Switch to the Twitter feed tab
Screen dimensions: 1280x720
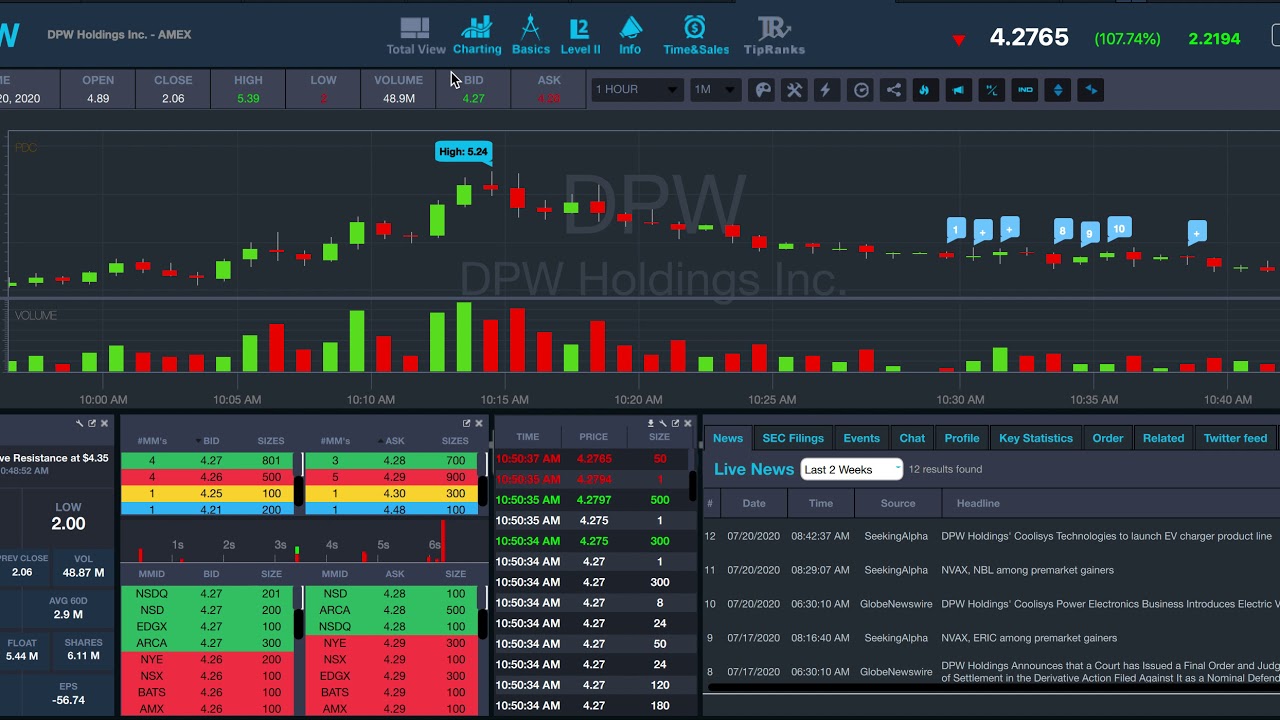(1235, 438)
